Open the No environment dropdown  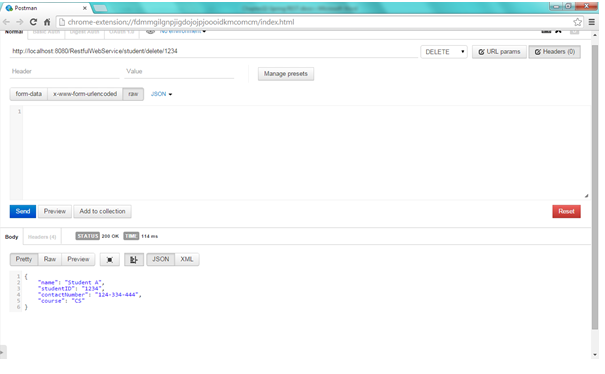coord(183,31)
